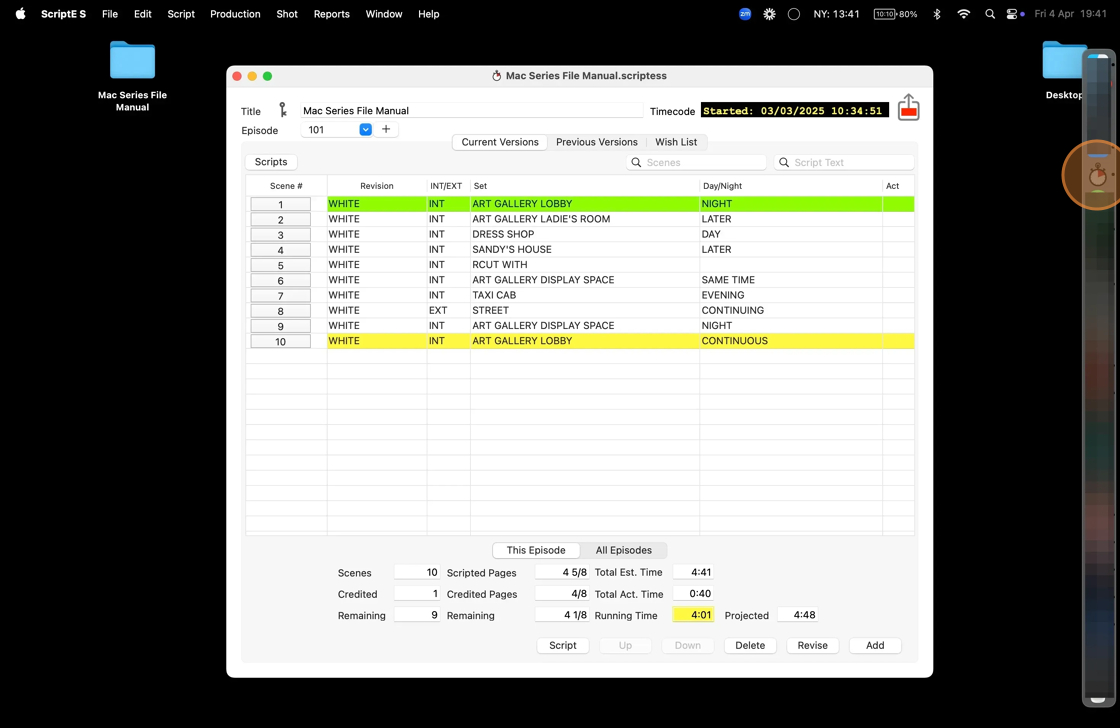Click the gear-shaped menu bar icon

pyautogui.click(x=769, y=14)
